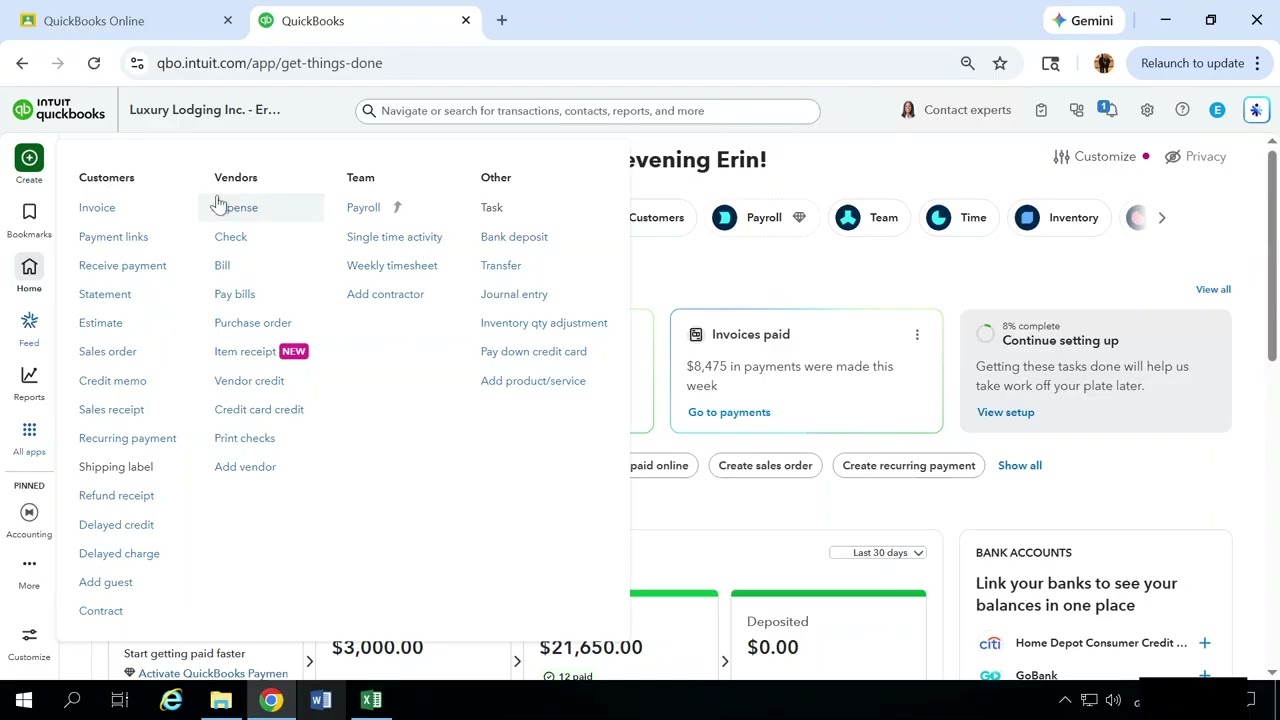Click Chrome bookmark star icon

tap(1000, 63)
